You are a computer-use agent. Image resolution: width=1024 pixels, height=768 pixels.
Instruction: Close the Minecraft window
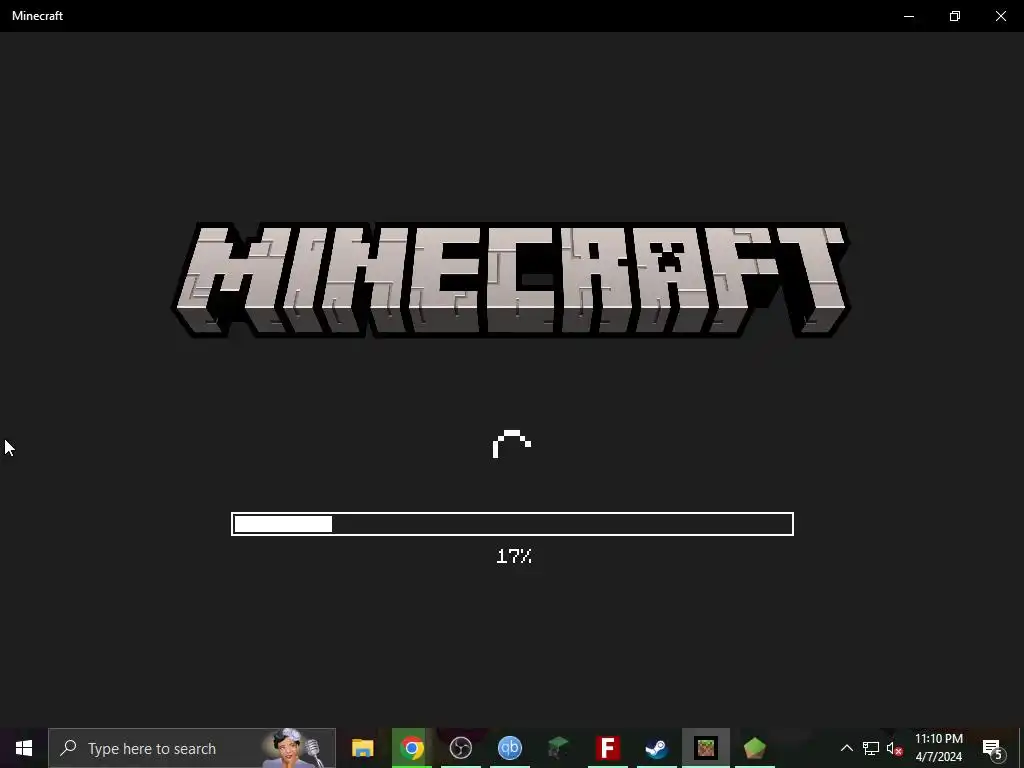pyautogui.click(x=1000, y=16)
